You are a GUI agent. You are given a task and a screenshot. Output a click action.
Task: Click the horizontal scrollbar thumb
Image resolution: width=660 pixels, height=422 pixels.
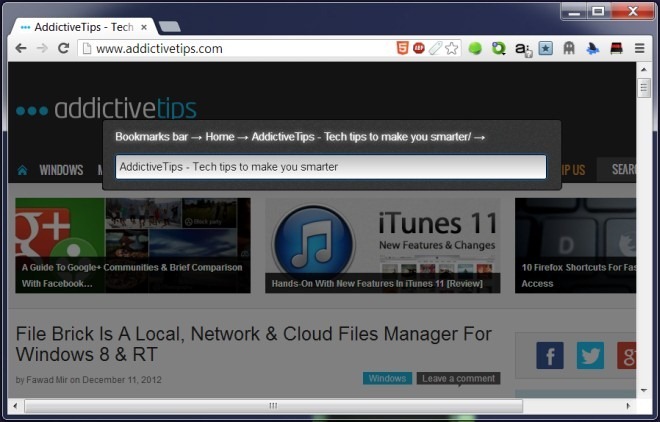click(274, 406)
